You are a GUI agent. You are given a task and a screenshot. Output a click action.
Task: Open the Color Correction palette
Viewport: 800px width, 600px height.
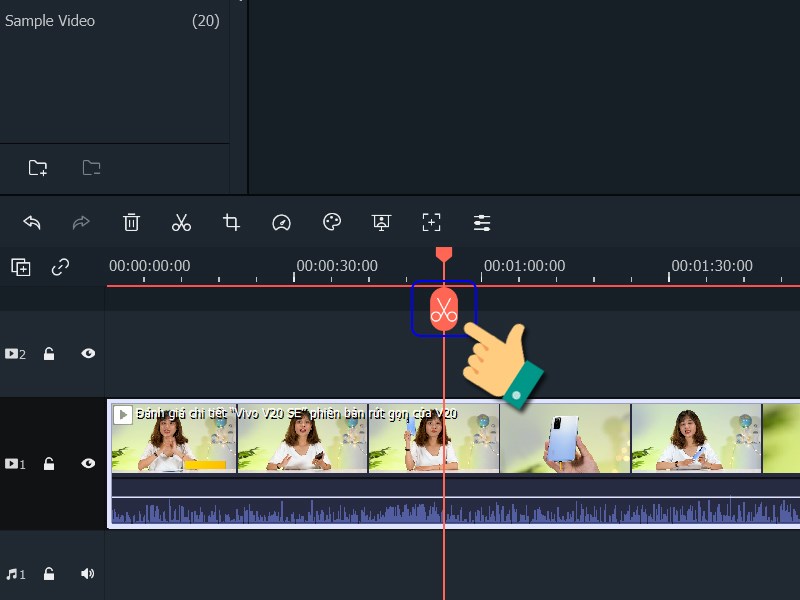tap(331, 222)
